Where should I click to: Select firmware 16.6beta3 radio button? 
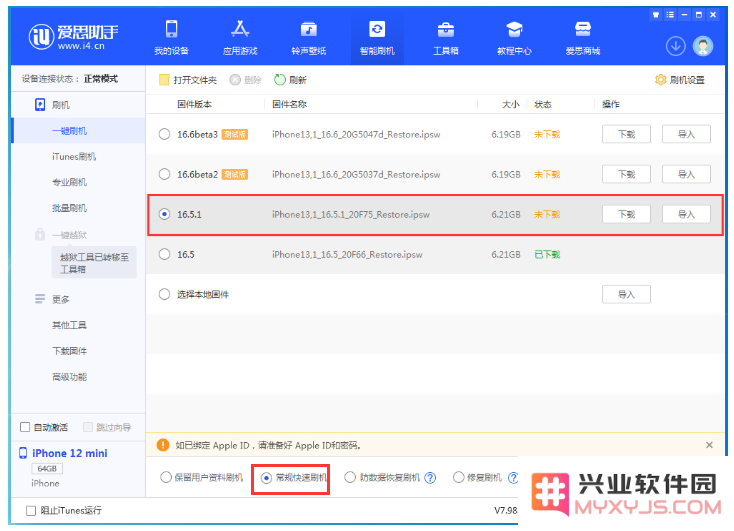pos(164,134)
